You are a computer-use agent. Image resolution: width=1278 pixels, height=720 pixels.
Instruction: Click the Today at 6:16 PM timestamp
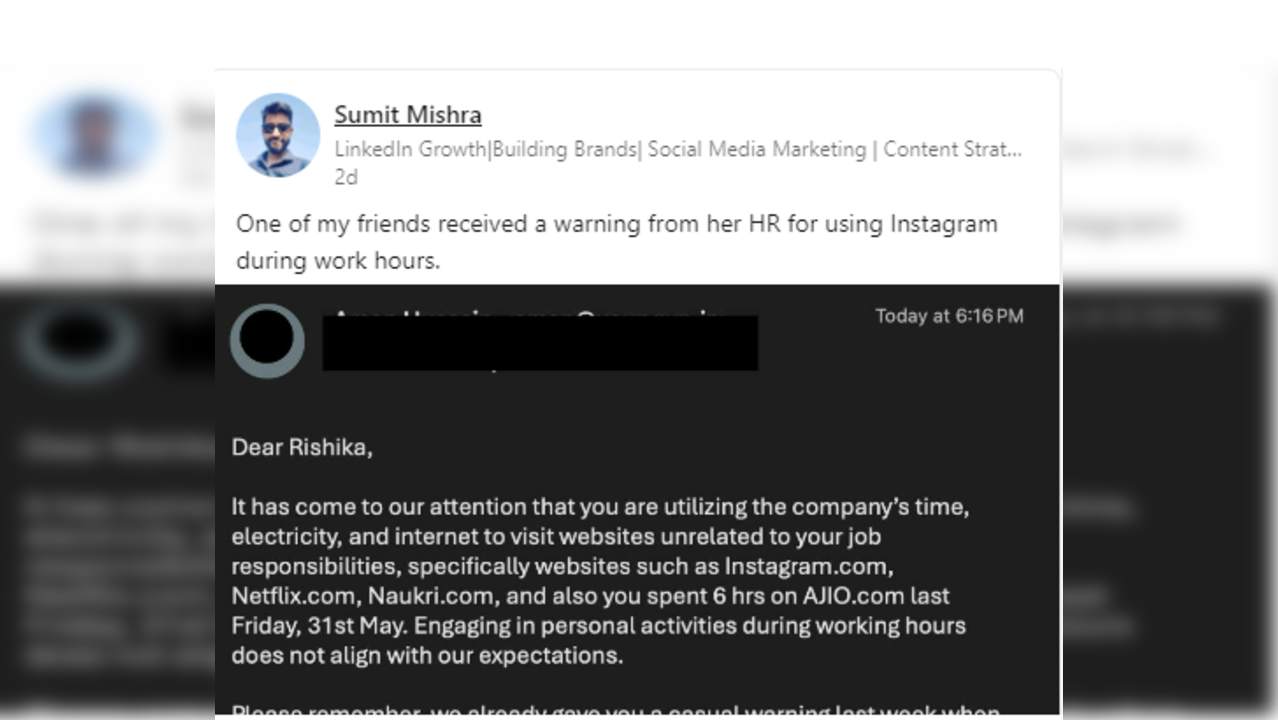click(x=949, y=316)
